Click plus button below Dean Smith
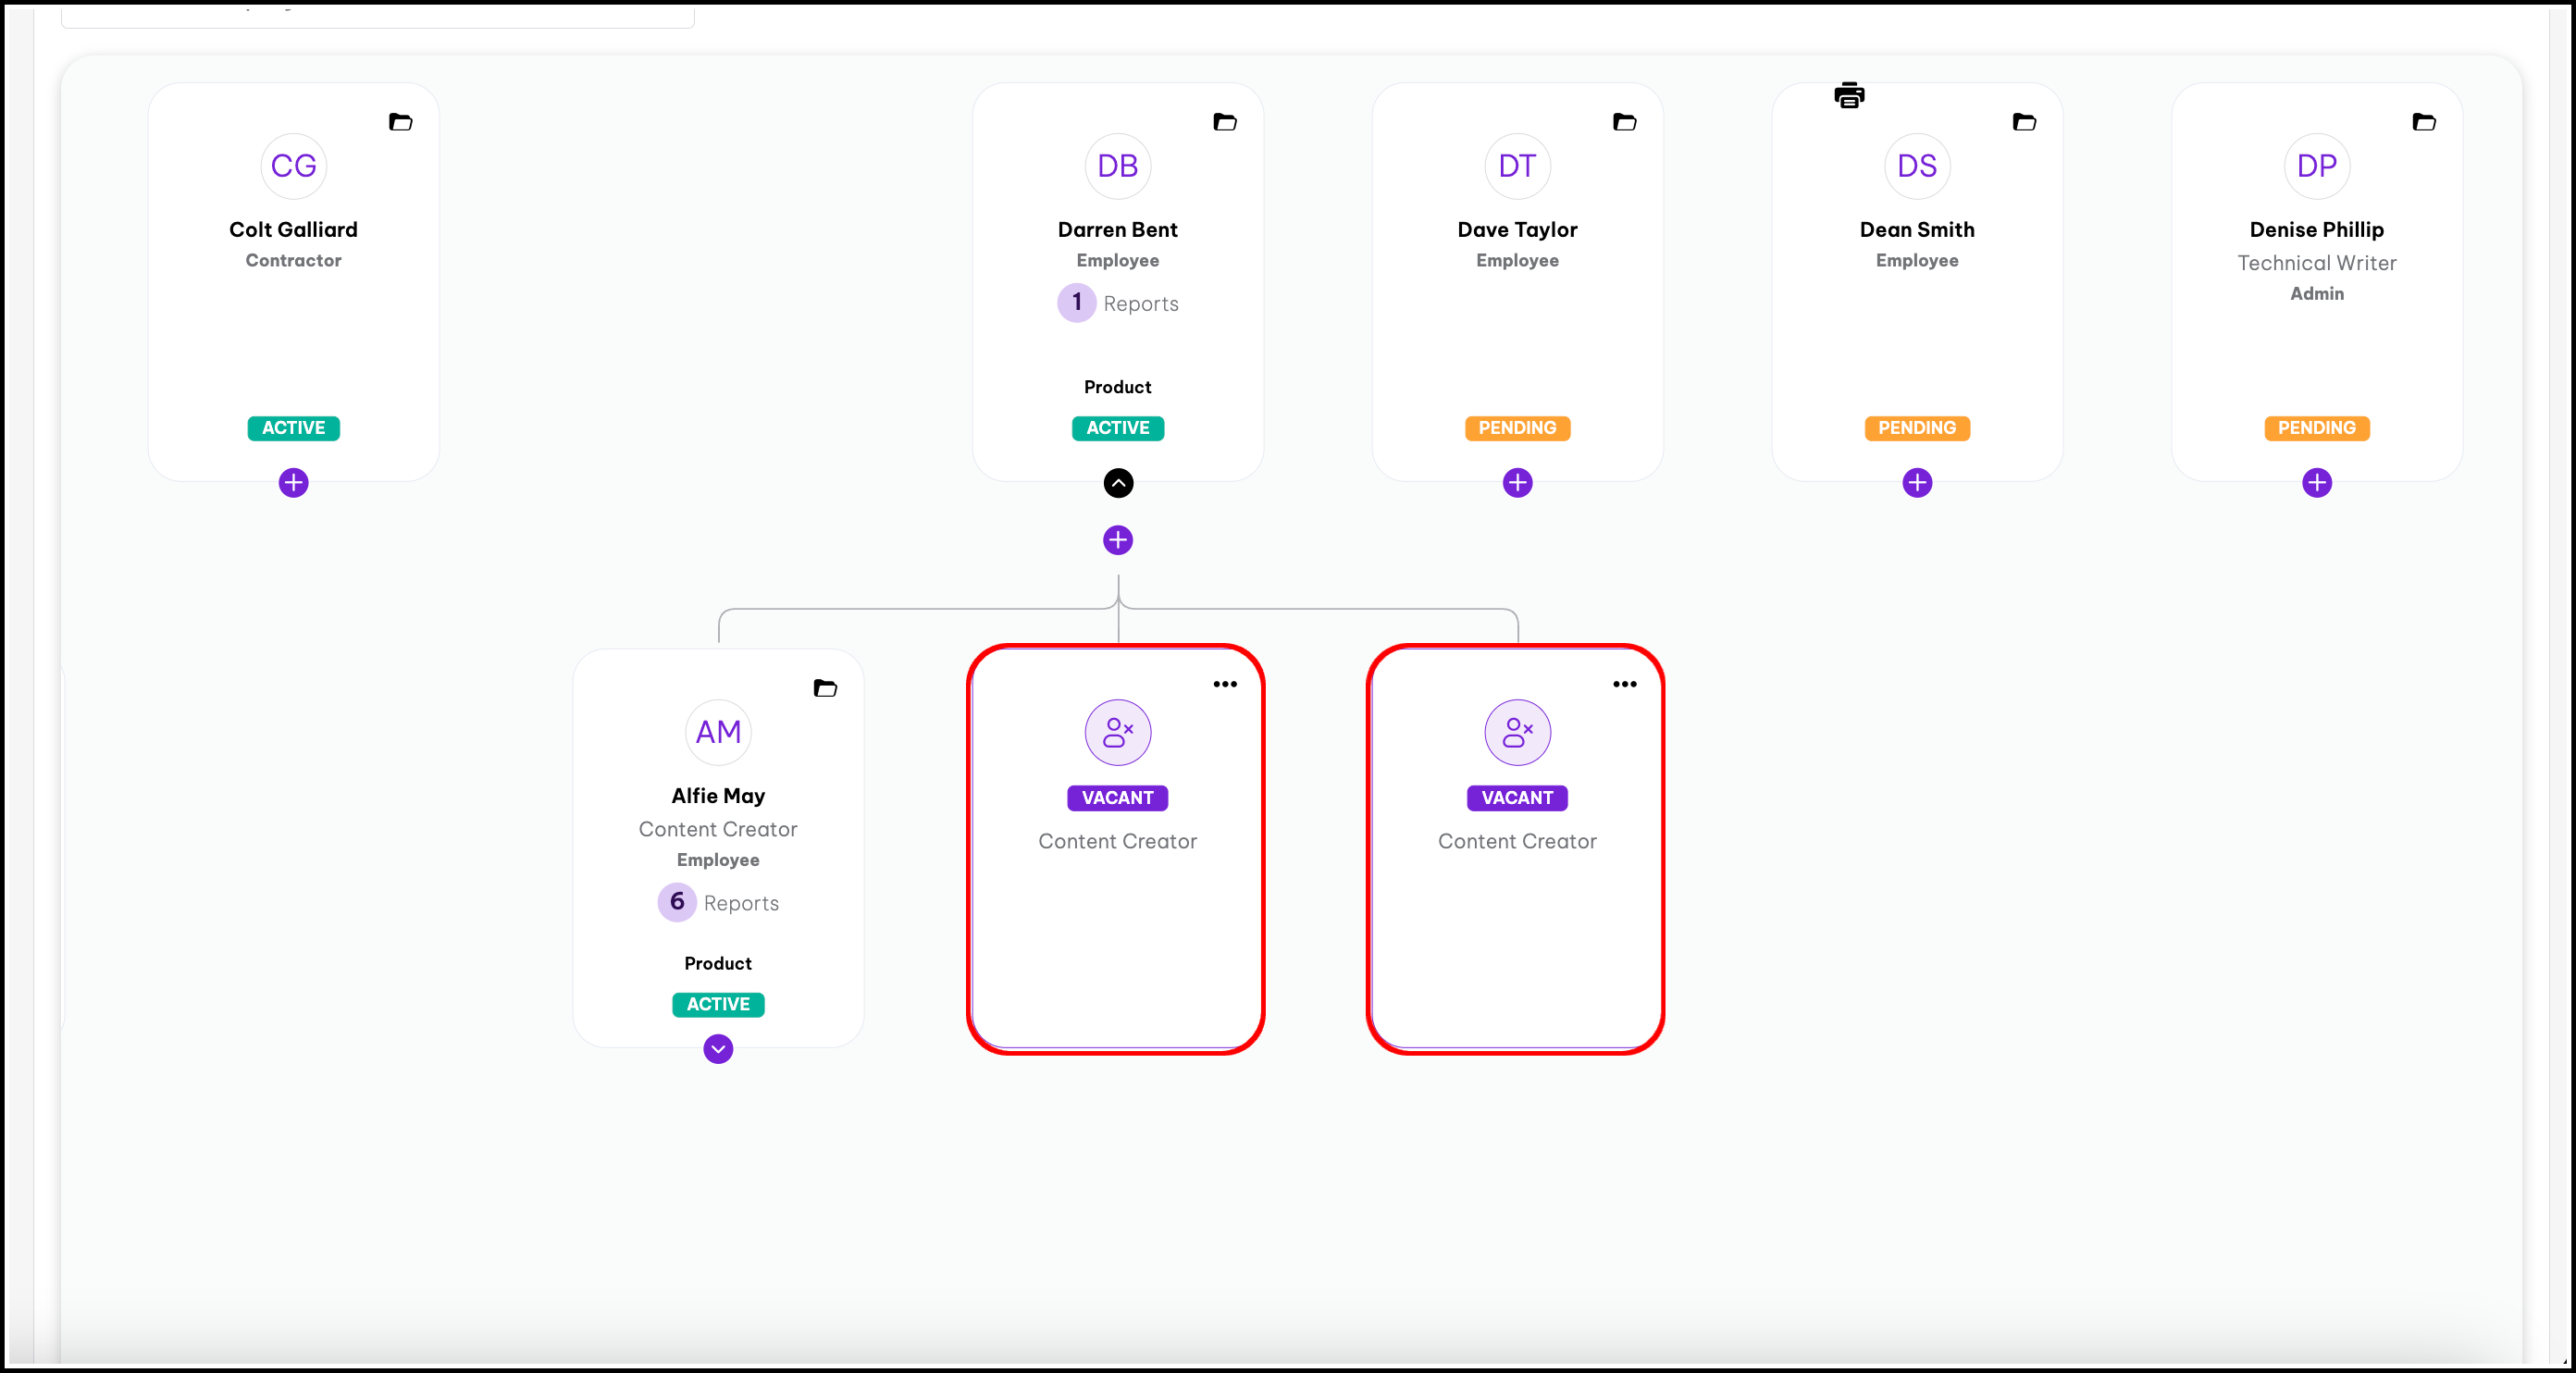Screen dimensions: 2576x1373 point(1917,483)
